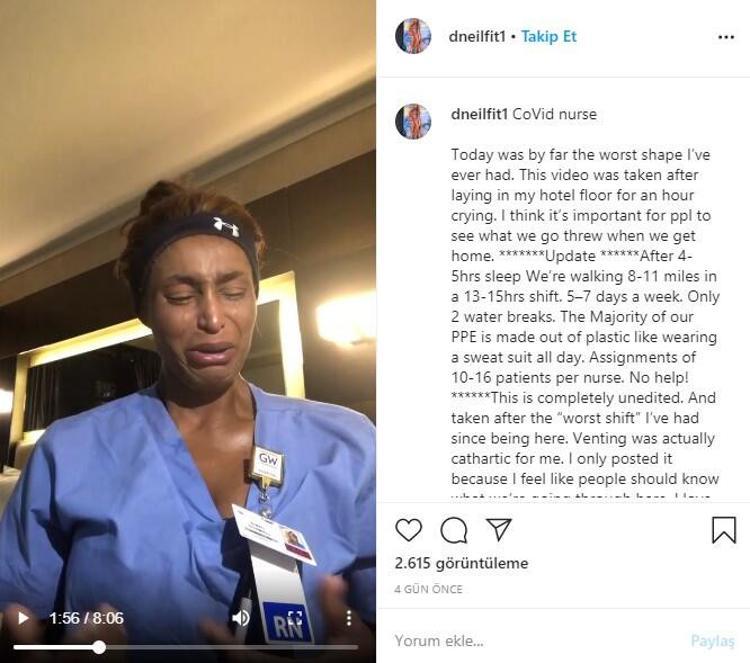Seek the video using the progress bar
This screenshot has height=663, width=750.
click(x=186, y=647)
